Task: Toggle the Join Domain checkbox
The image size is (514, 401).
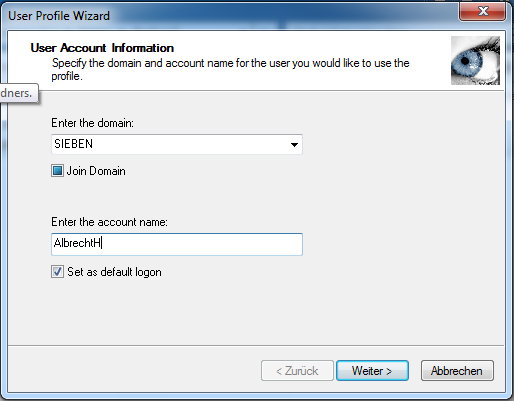Action: tap(57, 171)
